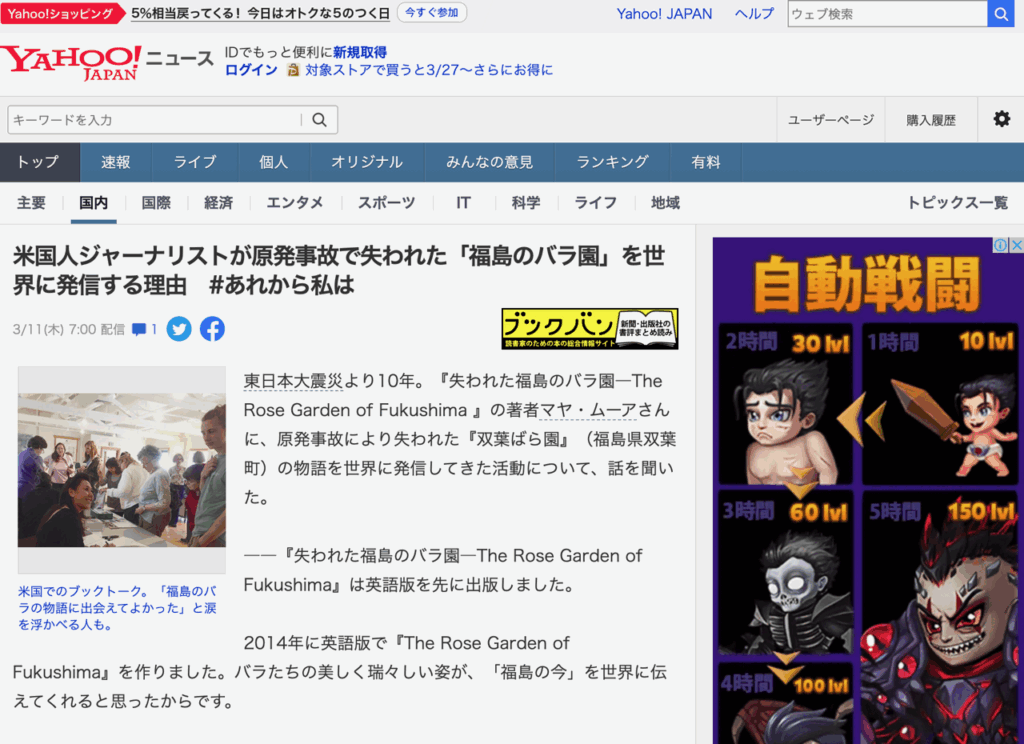
Task: Click the 今すぐ参加 button
Action: point(431,13)
